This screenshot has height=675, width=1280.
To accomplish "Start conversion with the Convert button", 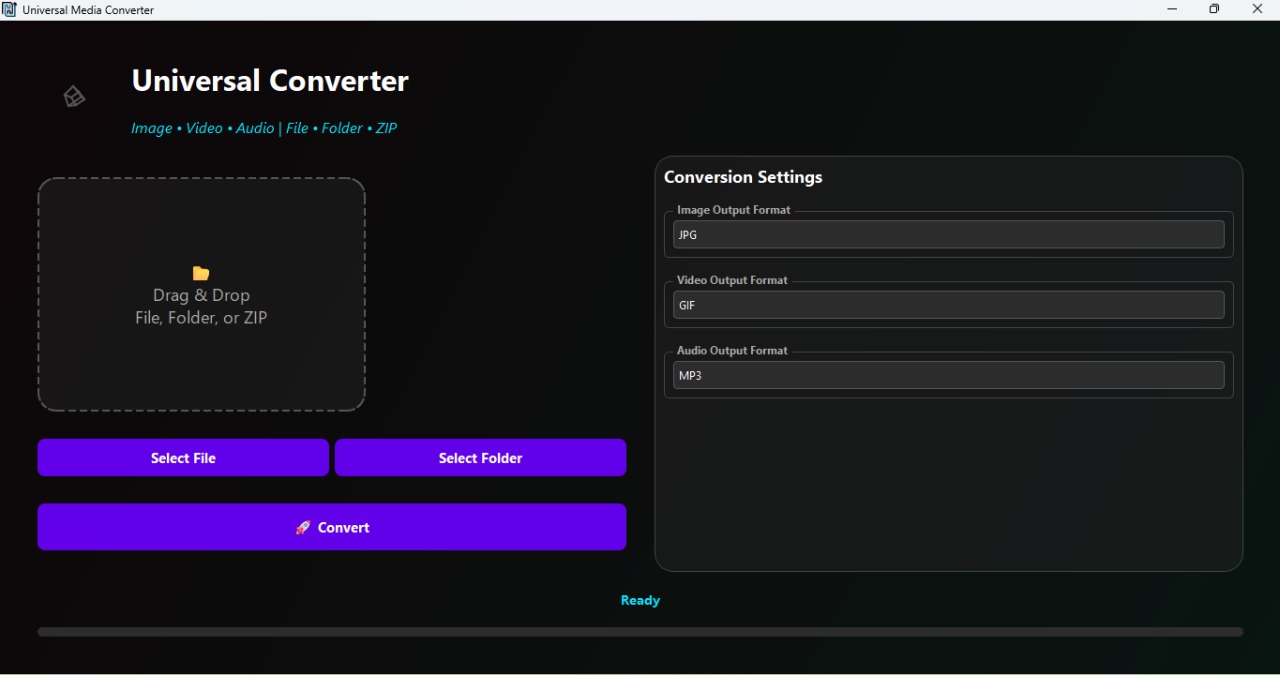I will [x=331, y=527].
